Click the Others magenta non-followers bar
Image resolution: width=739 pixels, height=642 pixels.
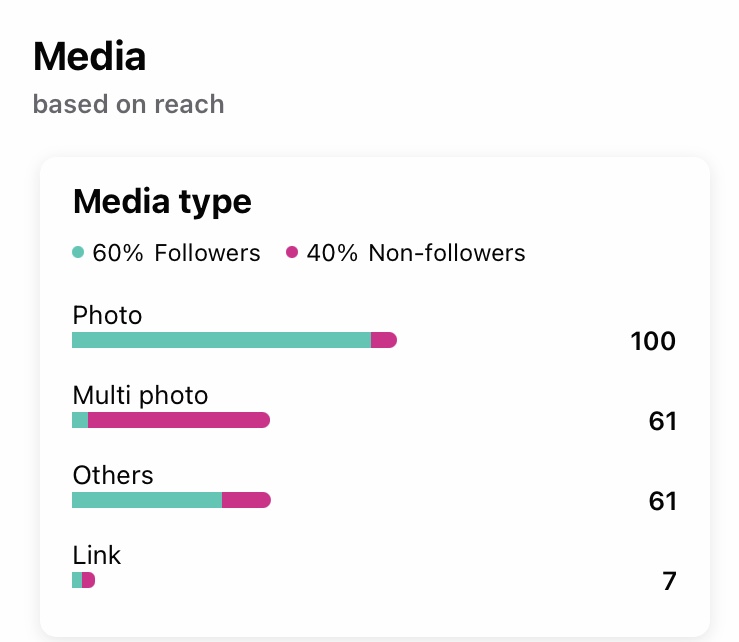pyautogui.click(x=246, y=500)
